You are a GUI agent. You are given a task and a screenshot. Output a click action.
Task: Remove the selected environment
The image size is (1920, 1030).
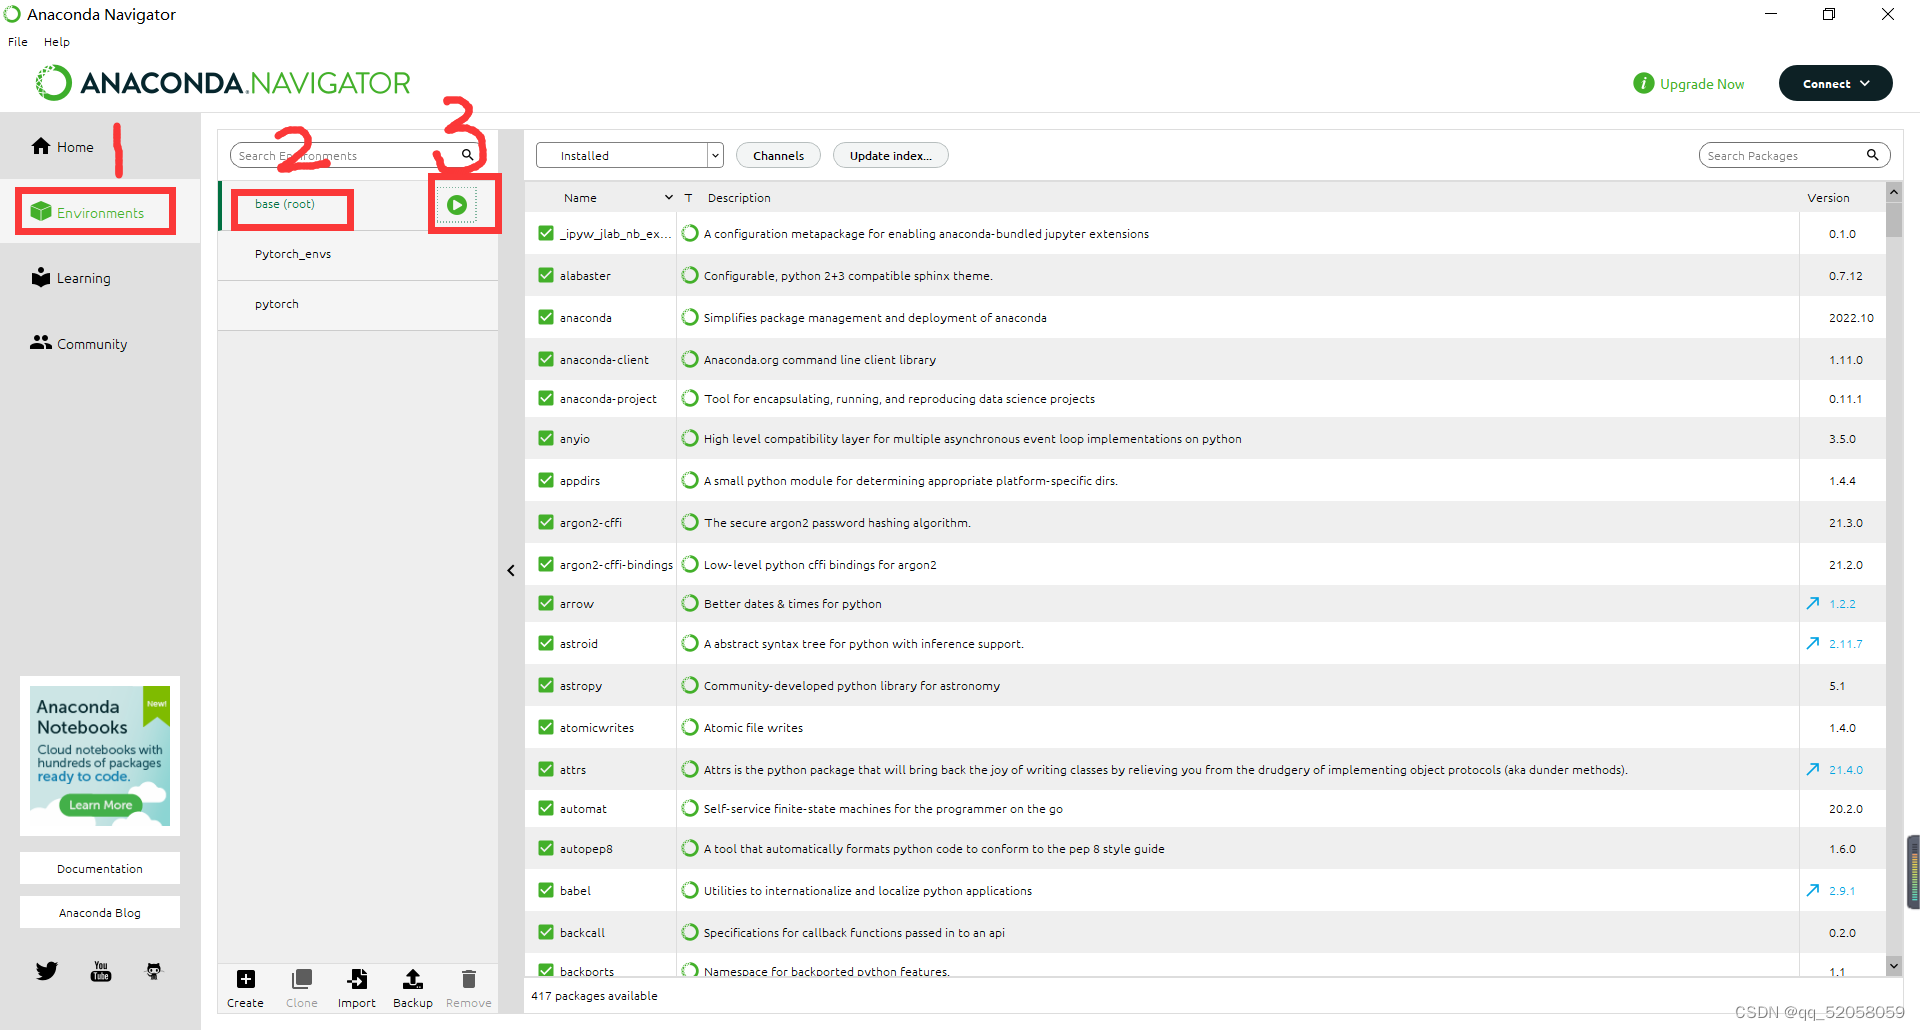pos(468,988)
